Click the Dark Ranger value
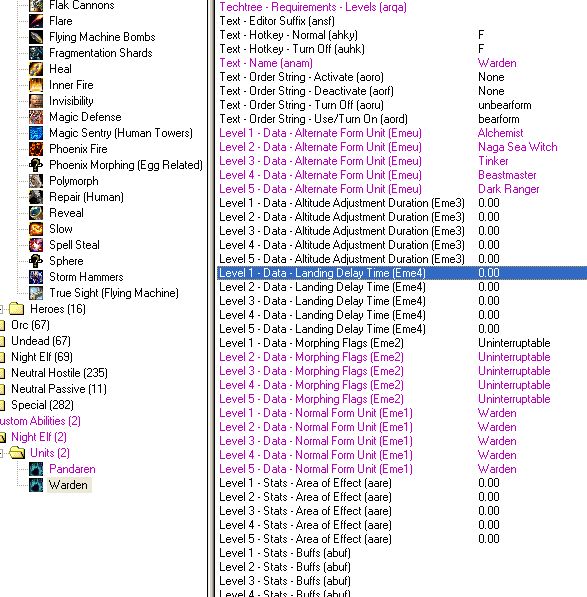The height and width of the screenshot is (597, 587). coord(509,189)
